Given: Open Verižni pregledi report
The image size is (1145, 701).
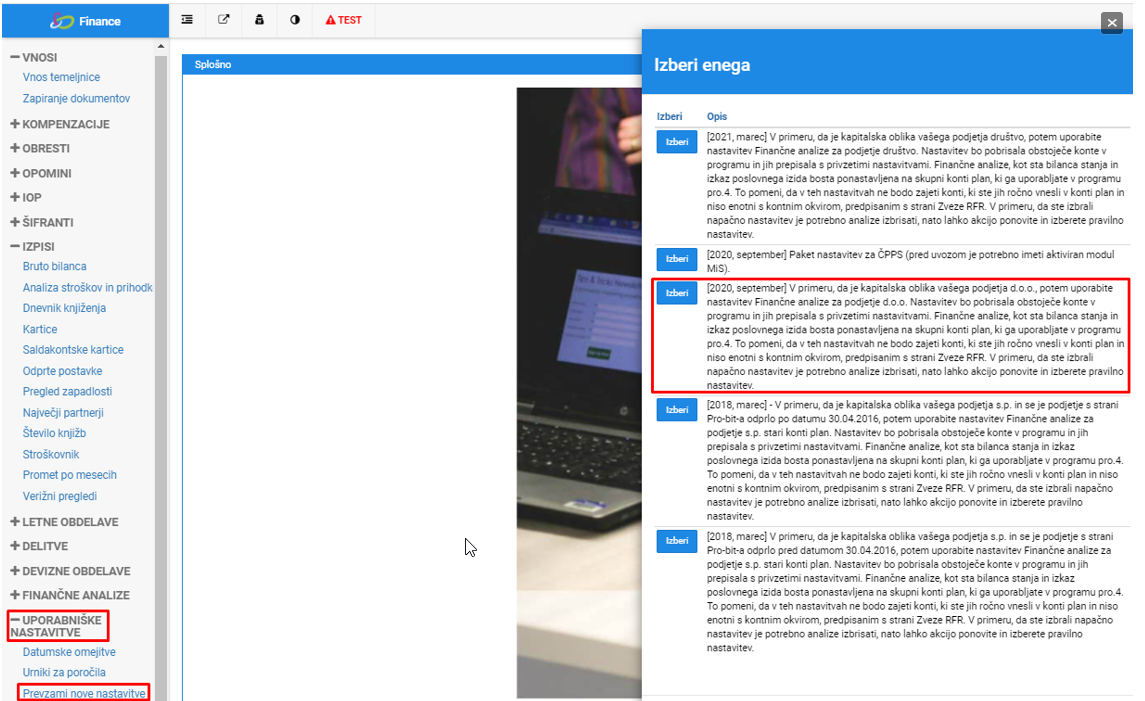Looking at the screenshot, I should (59, 495).
